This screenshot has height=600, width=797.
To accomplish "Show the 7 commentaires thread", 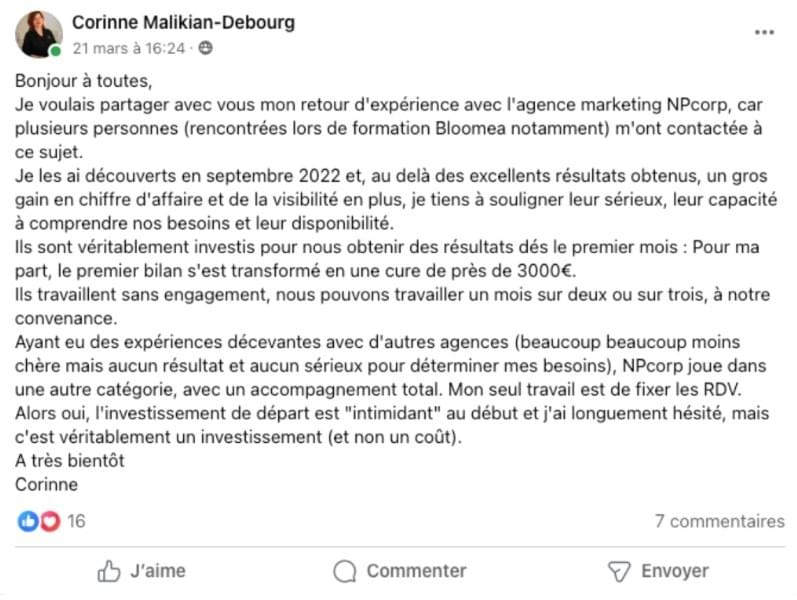I will point(719,521).
